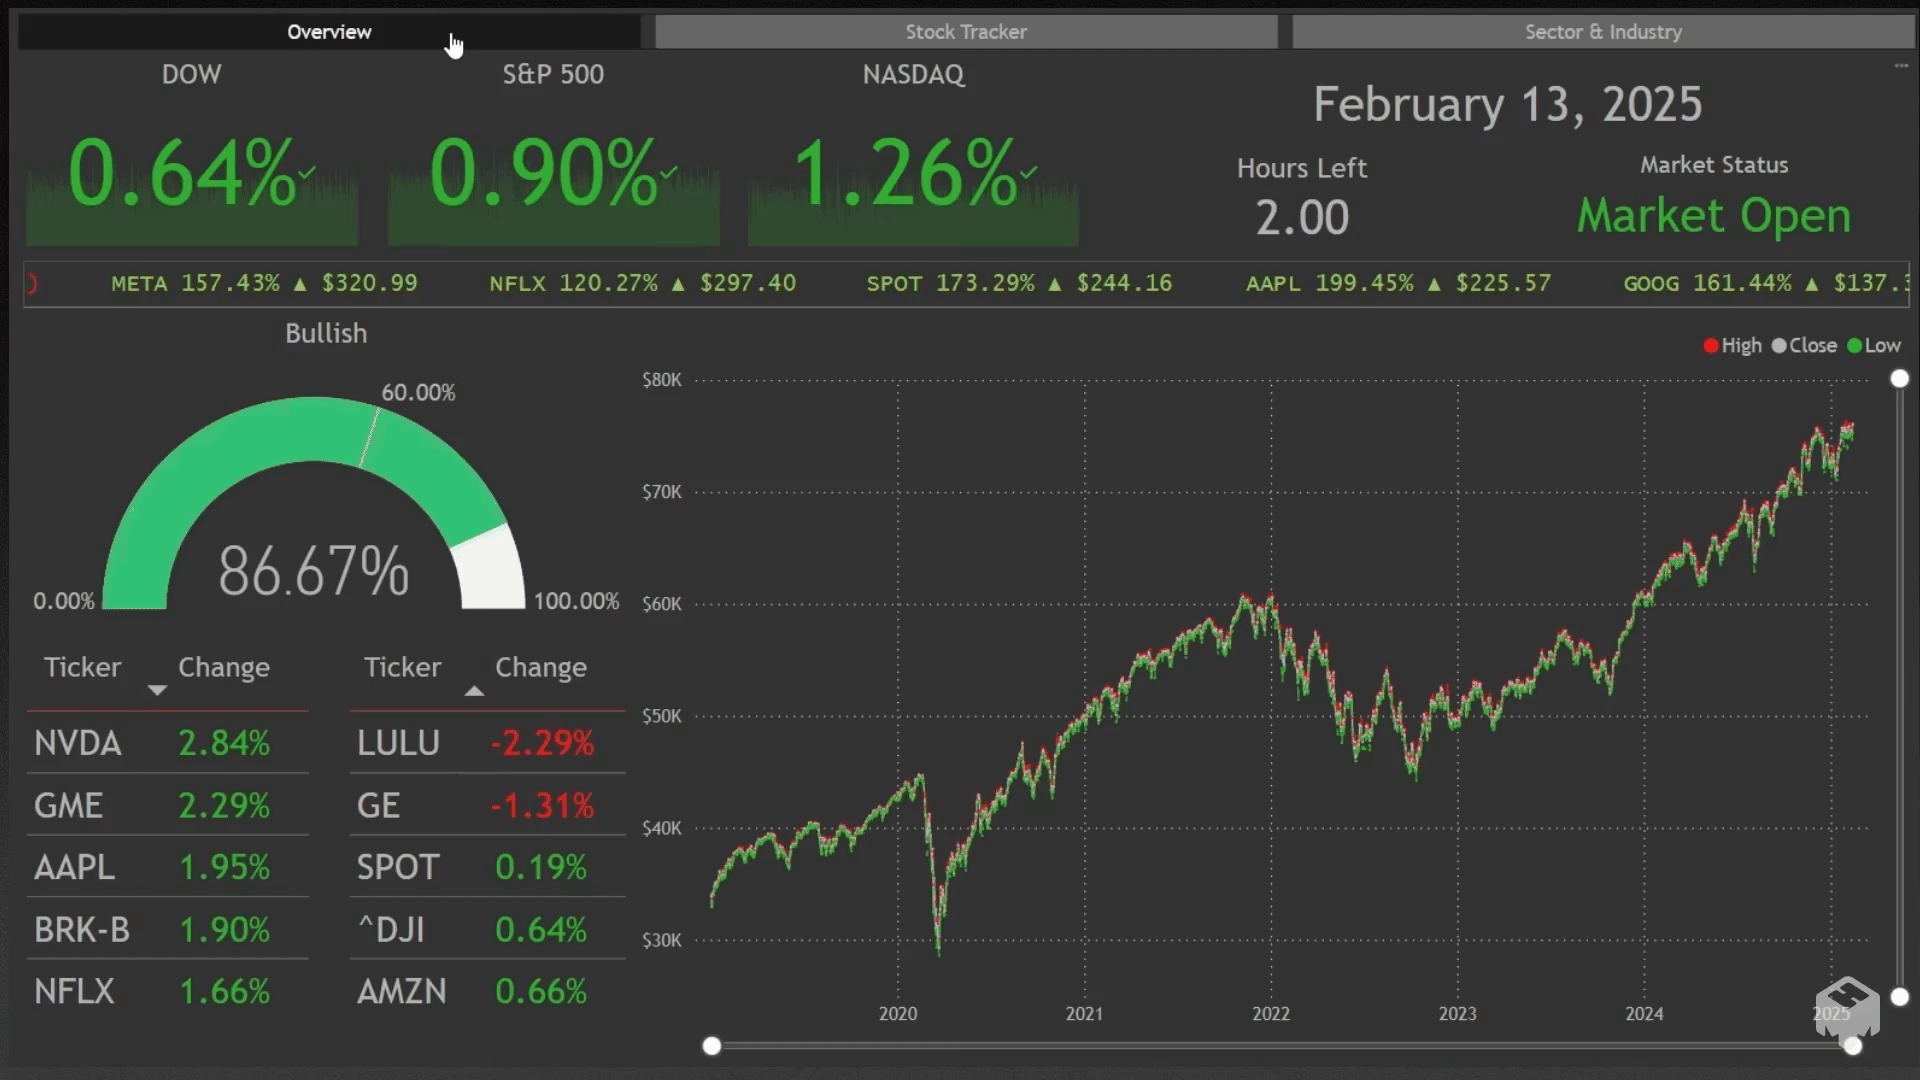This screenshot has width=1920, height=1080.
Task: Click the left handle of the date zoom slider
Action: click(x=712, y=1046)
